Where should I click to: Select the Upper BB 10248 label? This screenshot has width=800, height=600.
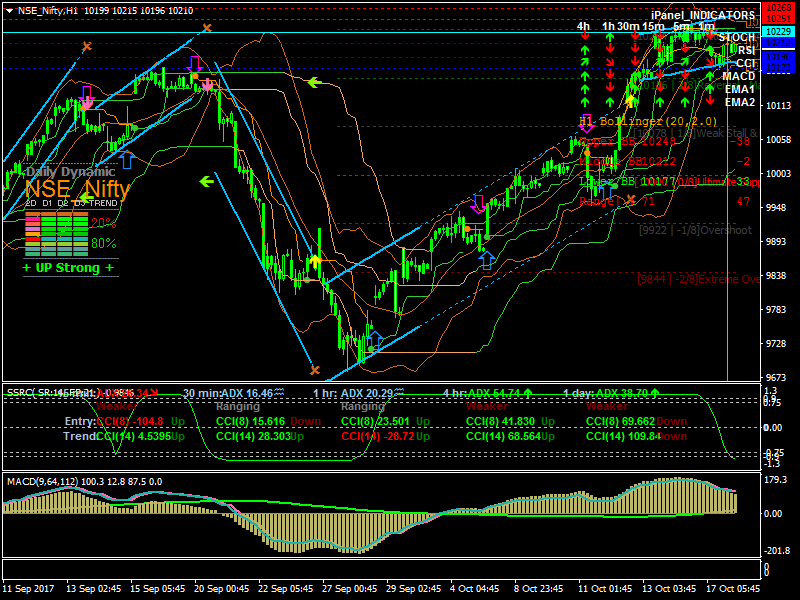[628, 141]
